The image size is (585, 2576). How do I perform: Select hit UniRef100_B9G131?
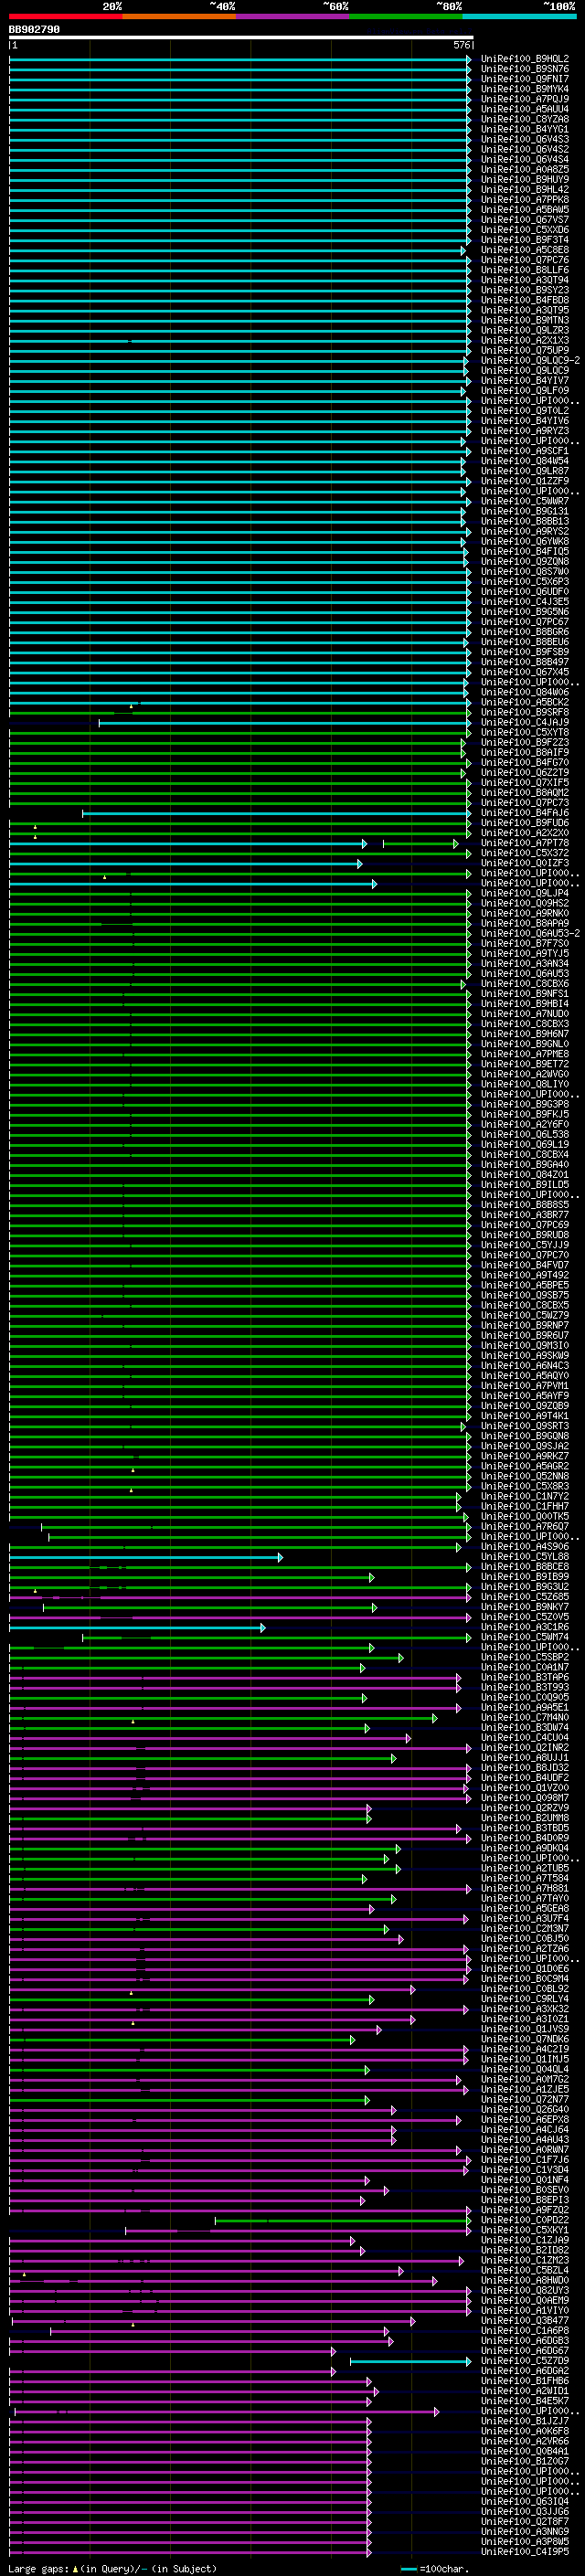click(525, 511)
